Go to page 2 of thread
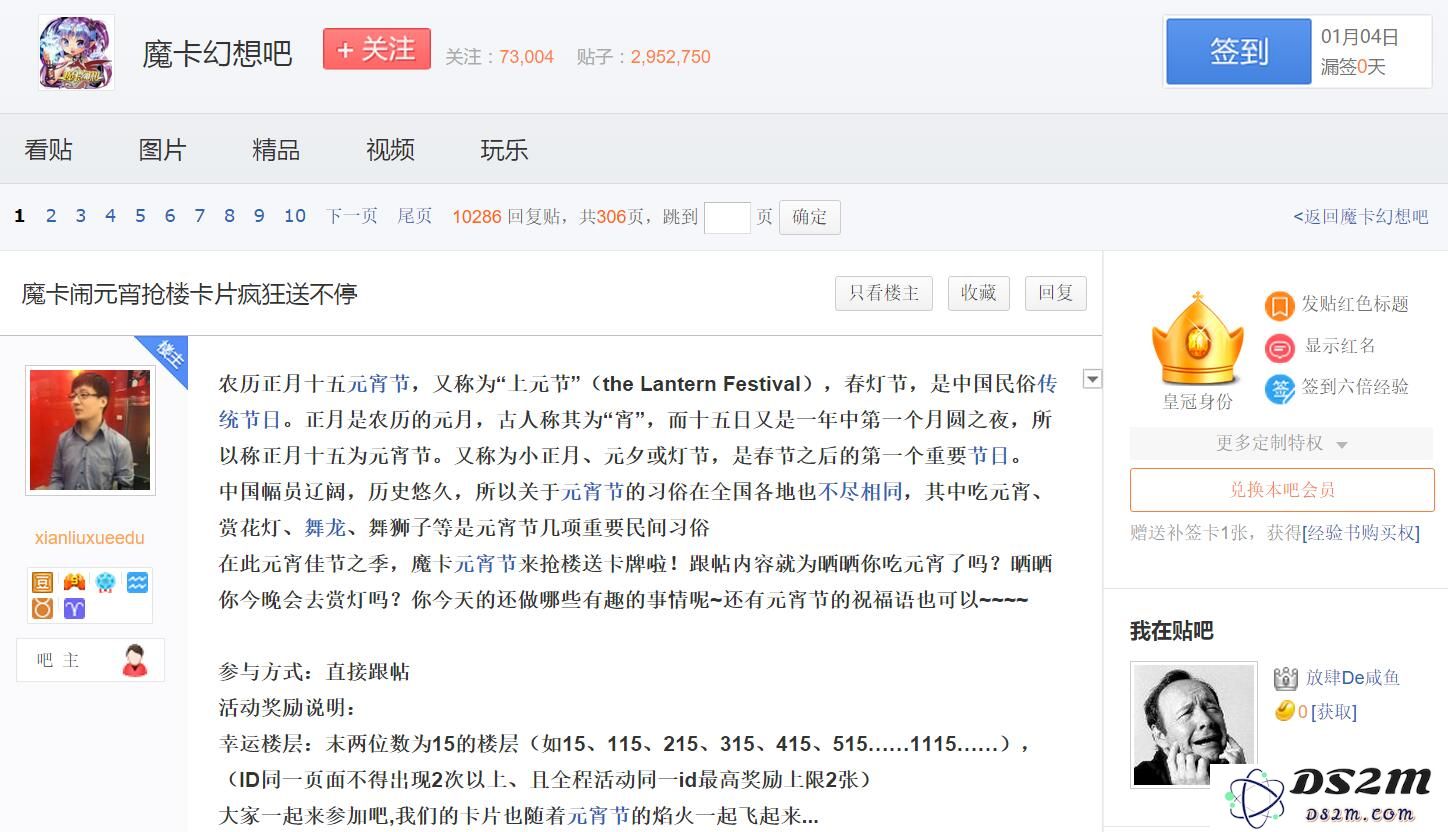The height and width of the screenshot is (832, 1448). point(51,216)
